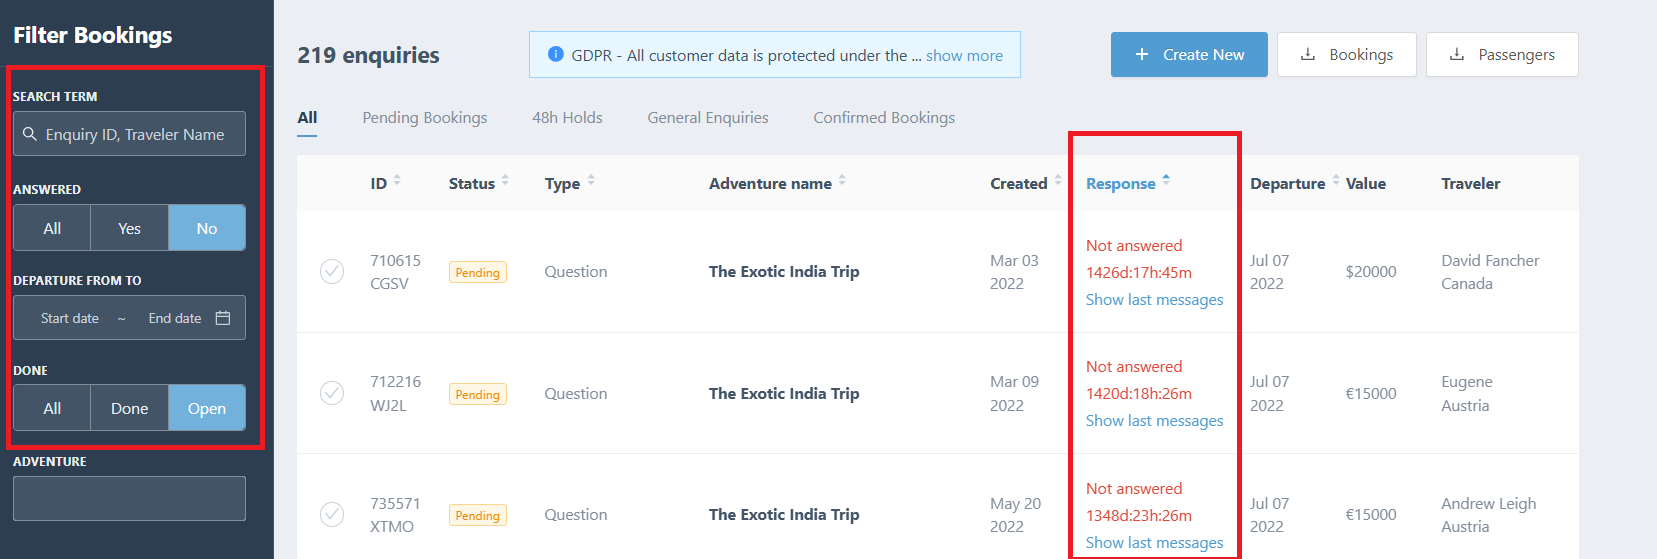Open the Confirmed Bookings tab
Screen dimensions: 1657x559
884,118
